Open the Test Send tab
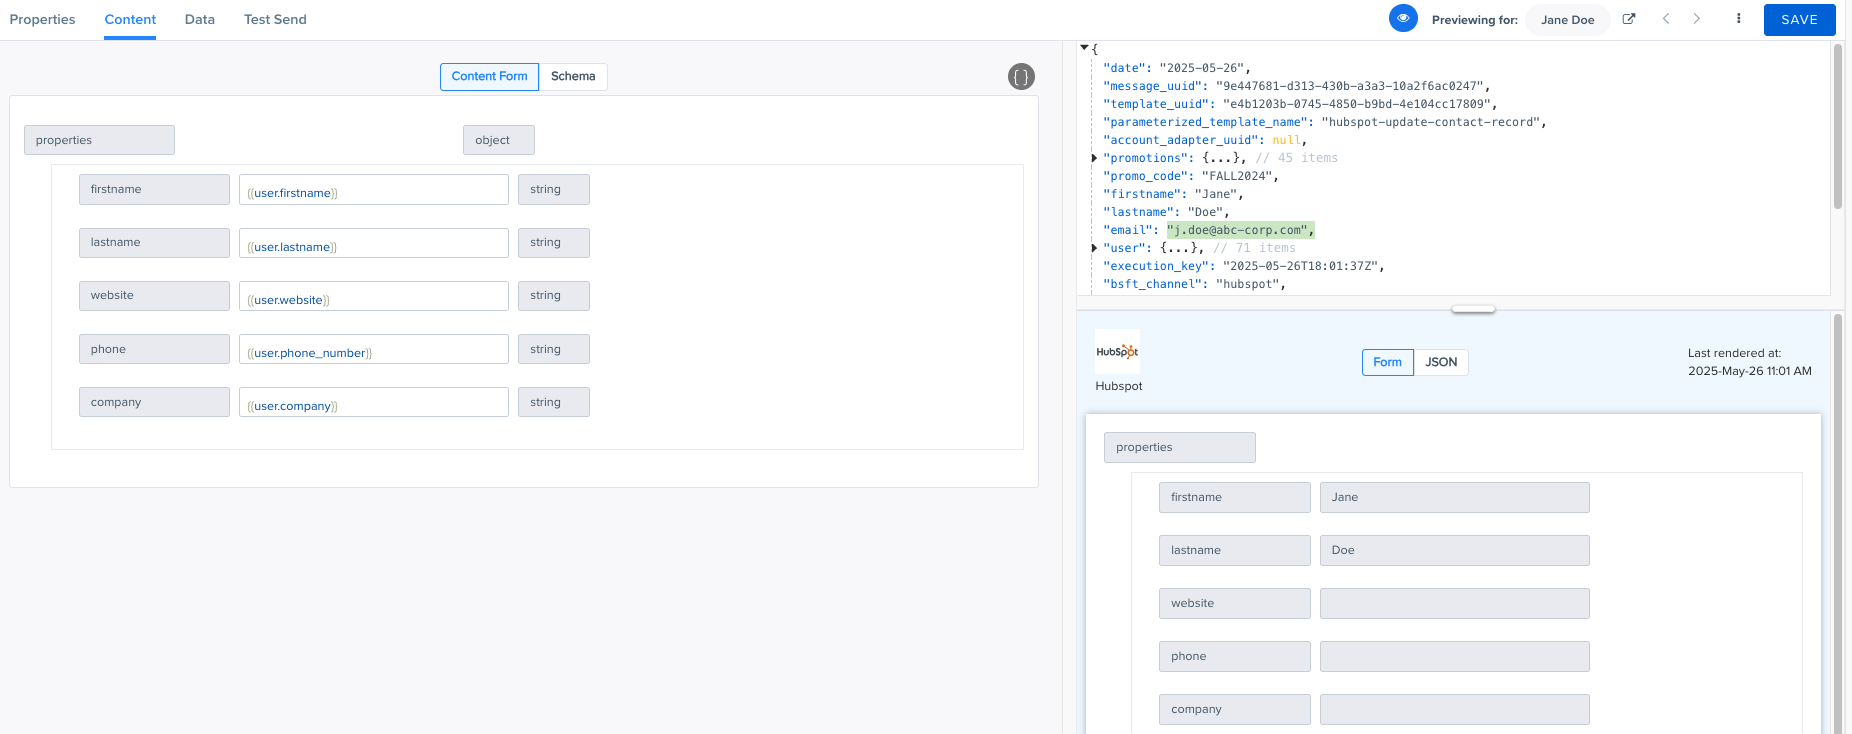1852x734 pixels. 275,20
